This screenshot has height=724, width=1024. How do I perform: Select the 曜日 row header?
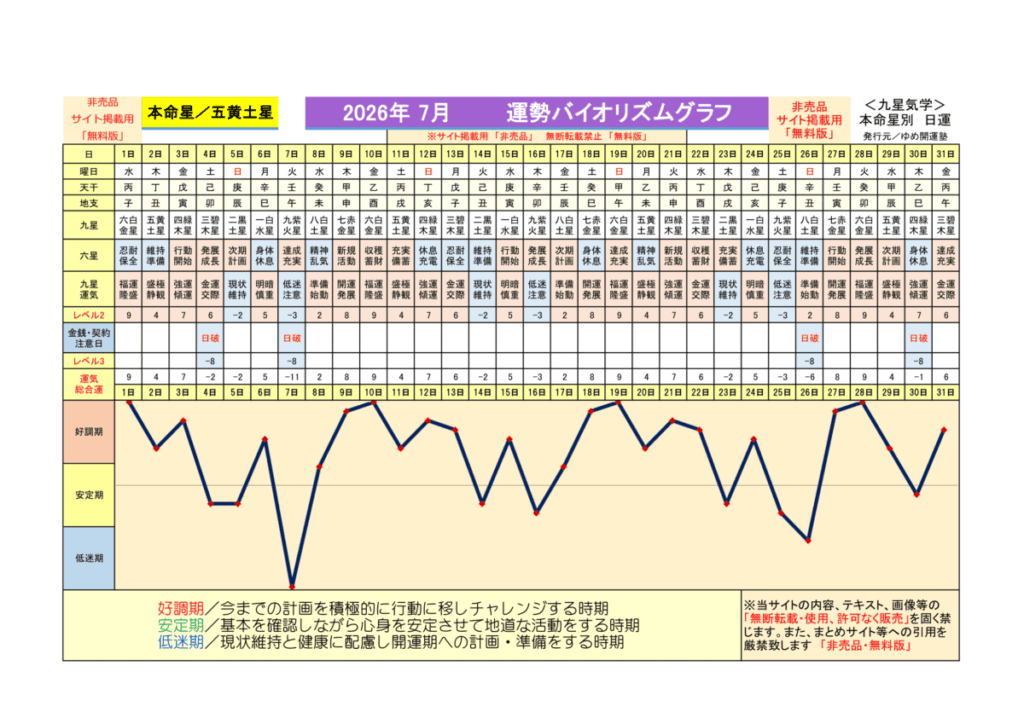(x=89, y=171)
